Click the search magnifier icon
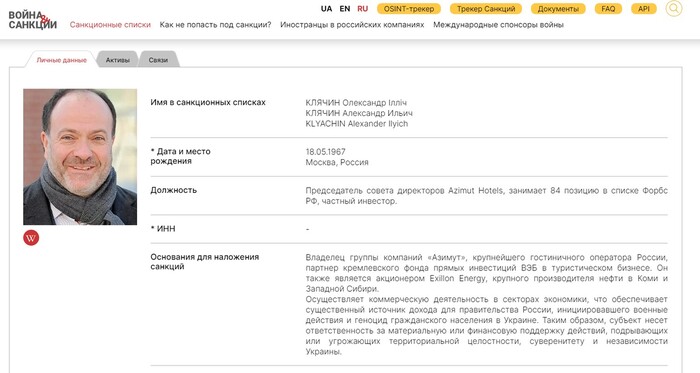Image resolution: width=700 pixels, height=373 pixels. [x=674, y=8]
